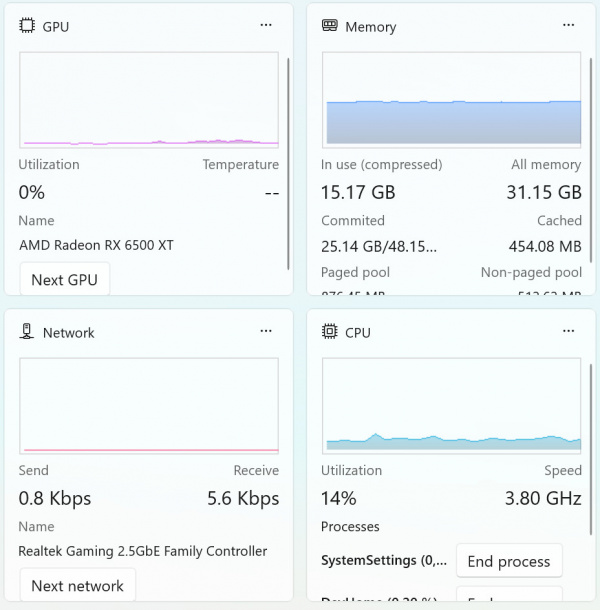
Task: Click the GPU widget vertical scrollbar
Action: (x=289, y=160)
